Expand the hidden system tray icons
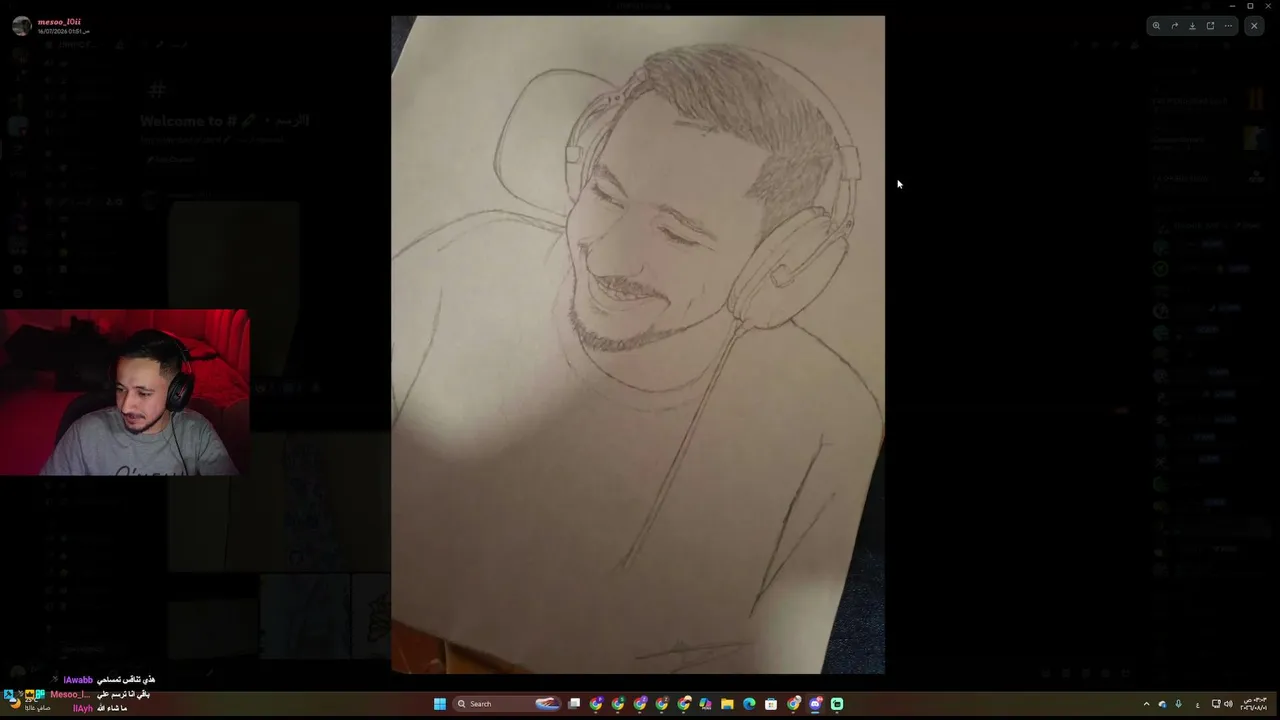The height and width of the screenshot is (720, 1280). (x=1146, y=704)
